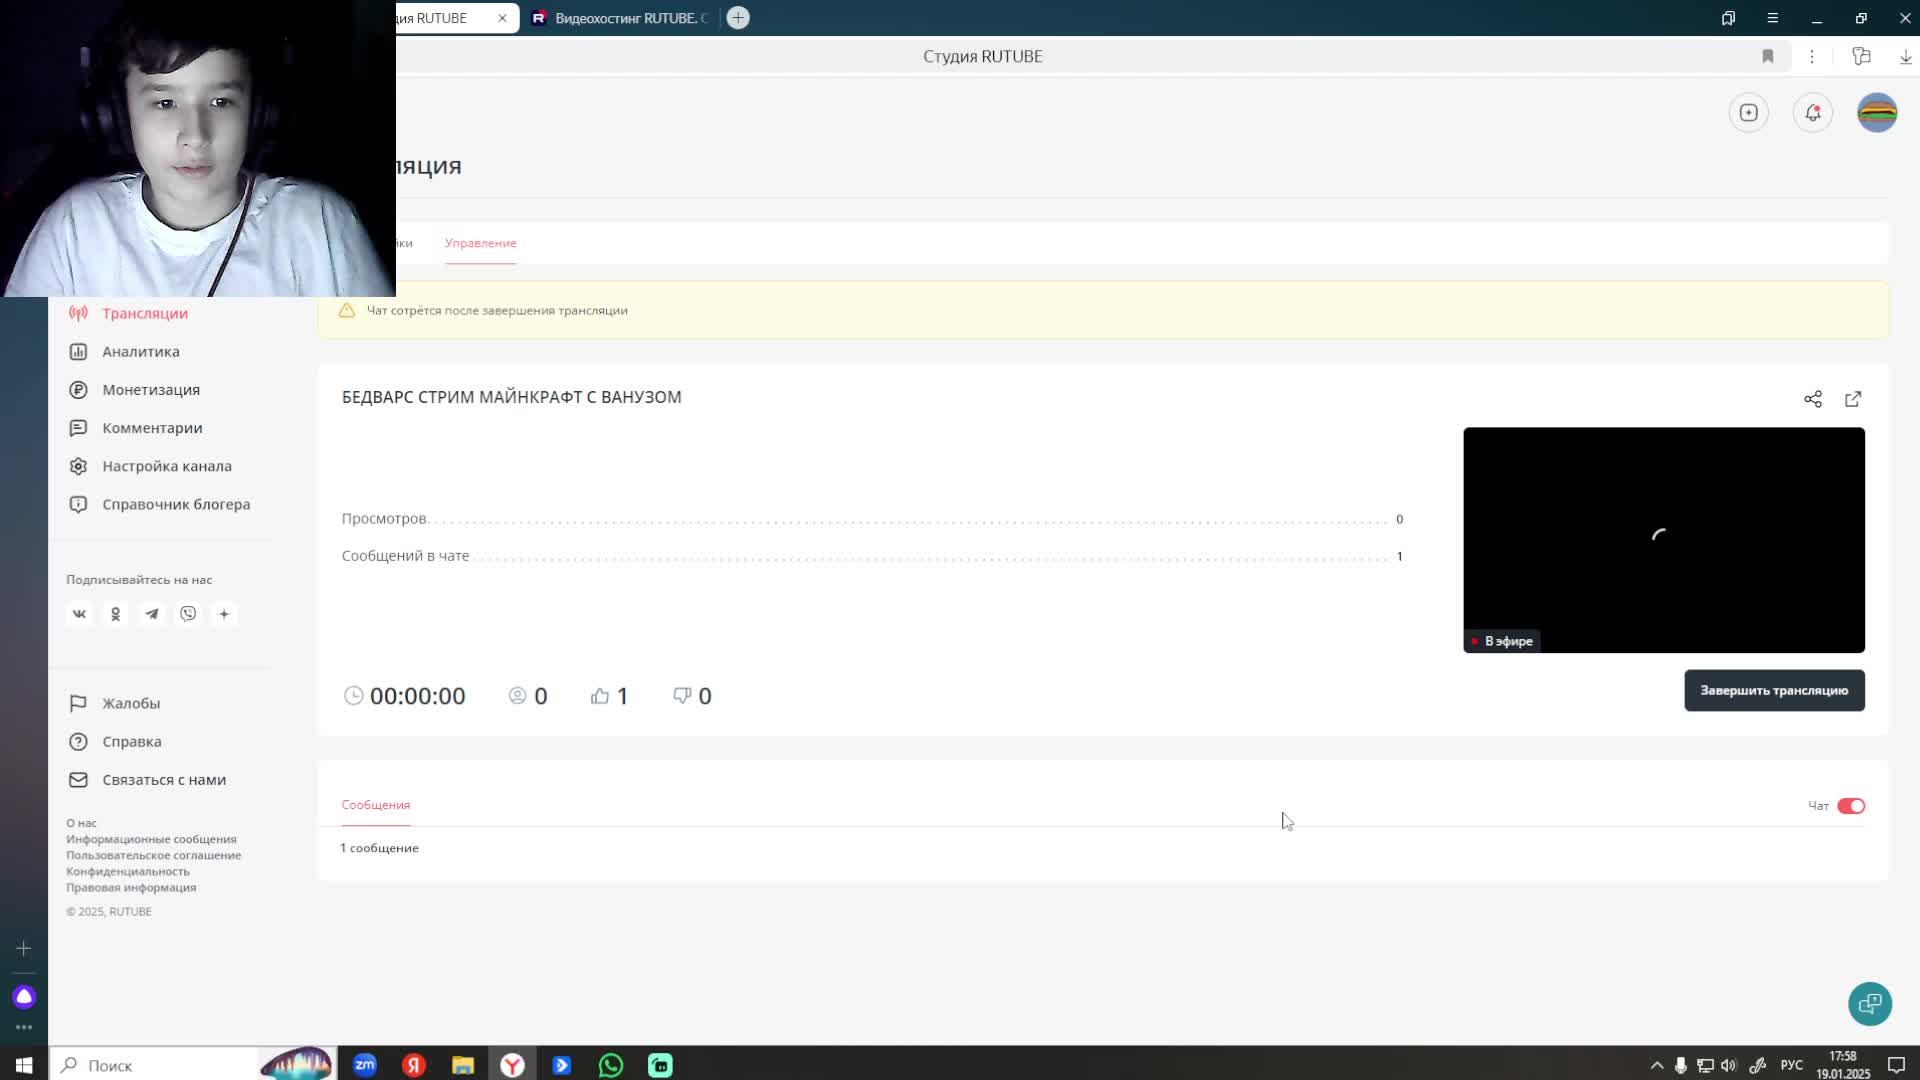The height and width of the screenshot is (1080, 1920).
Task: Open File Explorer from the taskbar
Action: coord(463,1065)
